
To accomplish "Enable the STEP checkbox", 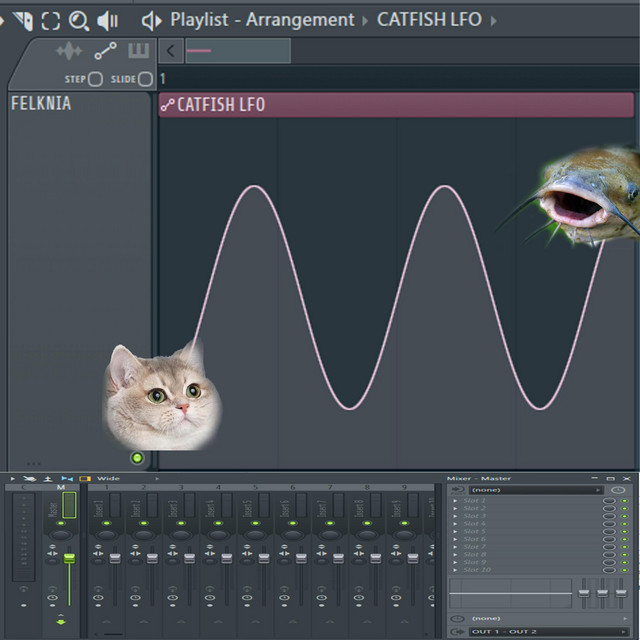I will 96,79.
